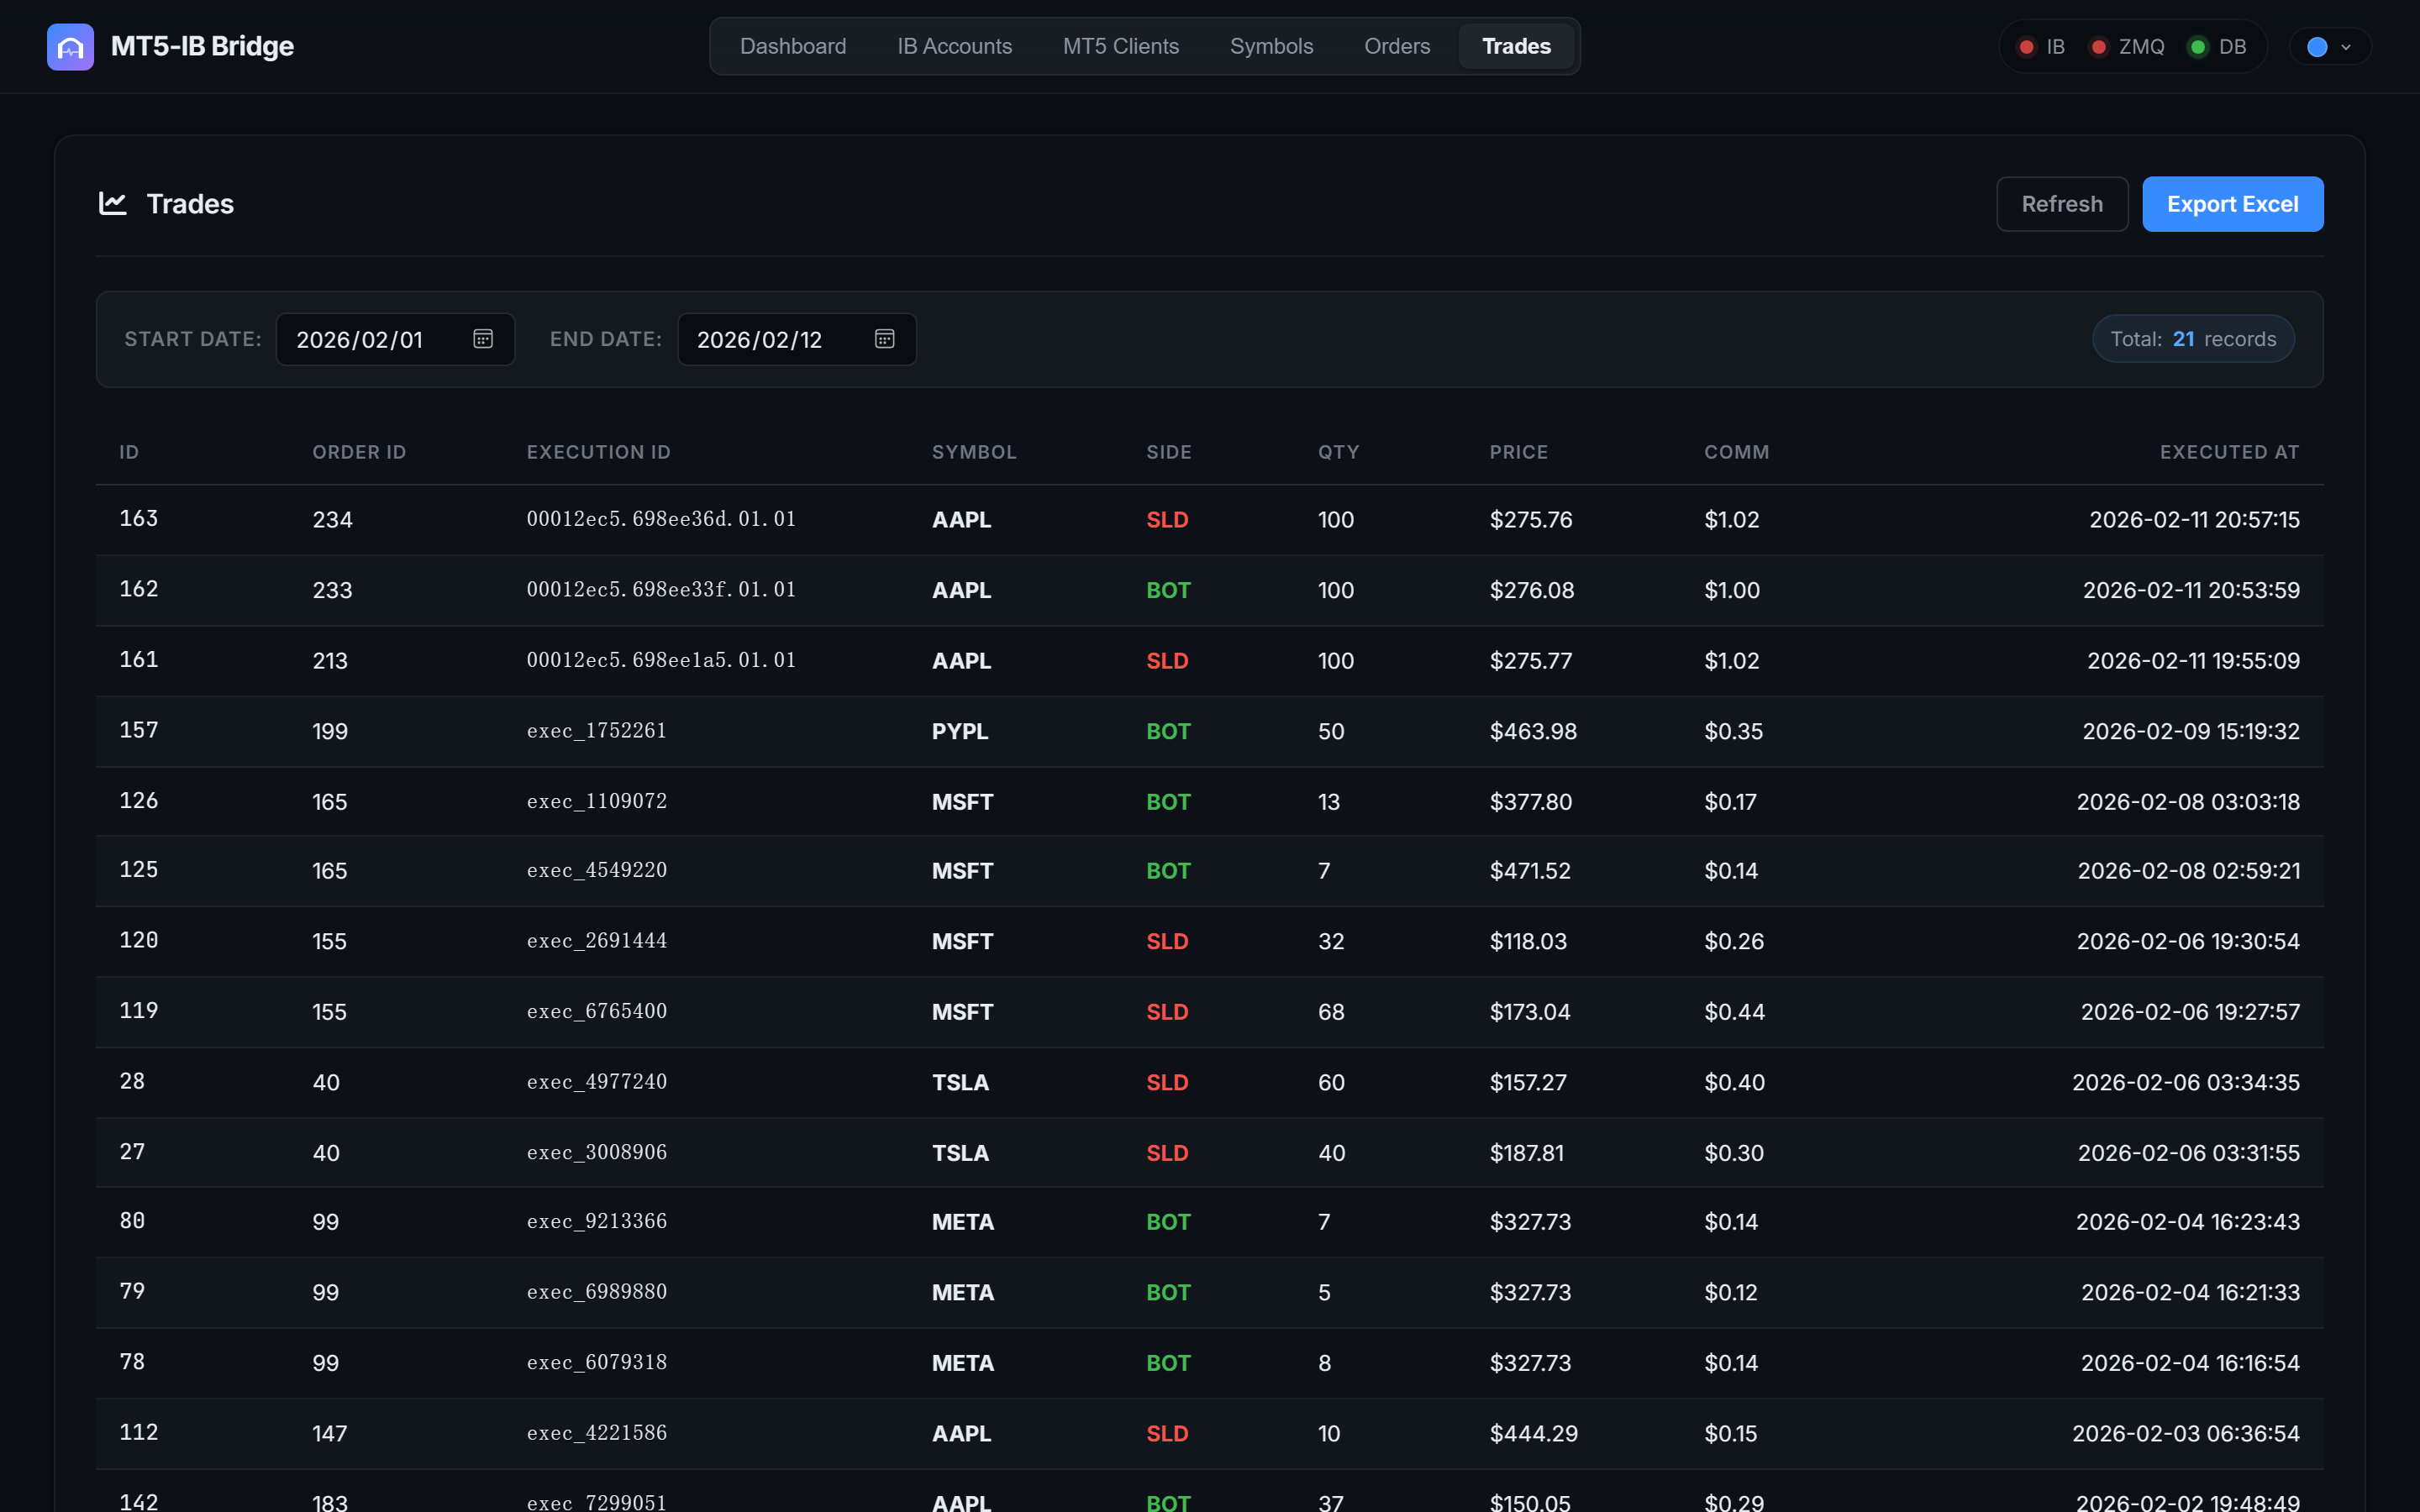This screenshot has height=1512, width=2420.
Task: Expand the chevron dropdown in the top-right corner
Action: tap(2344, 46)
